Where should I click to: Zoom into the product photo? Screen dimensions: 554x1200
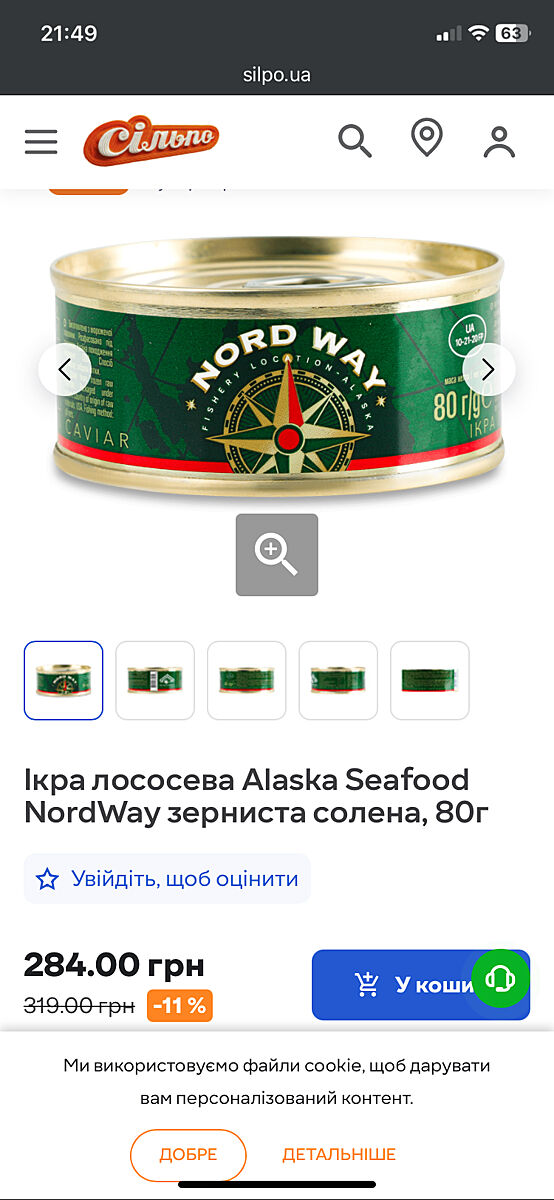tap(277, 555)
